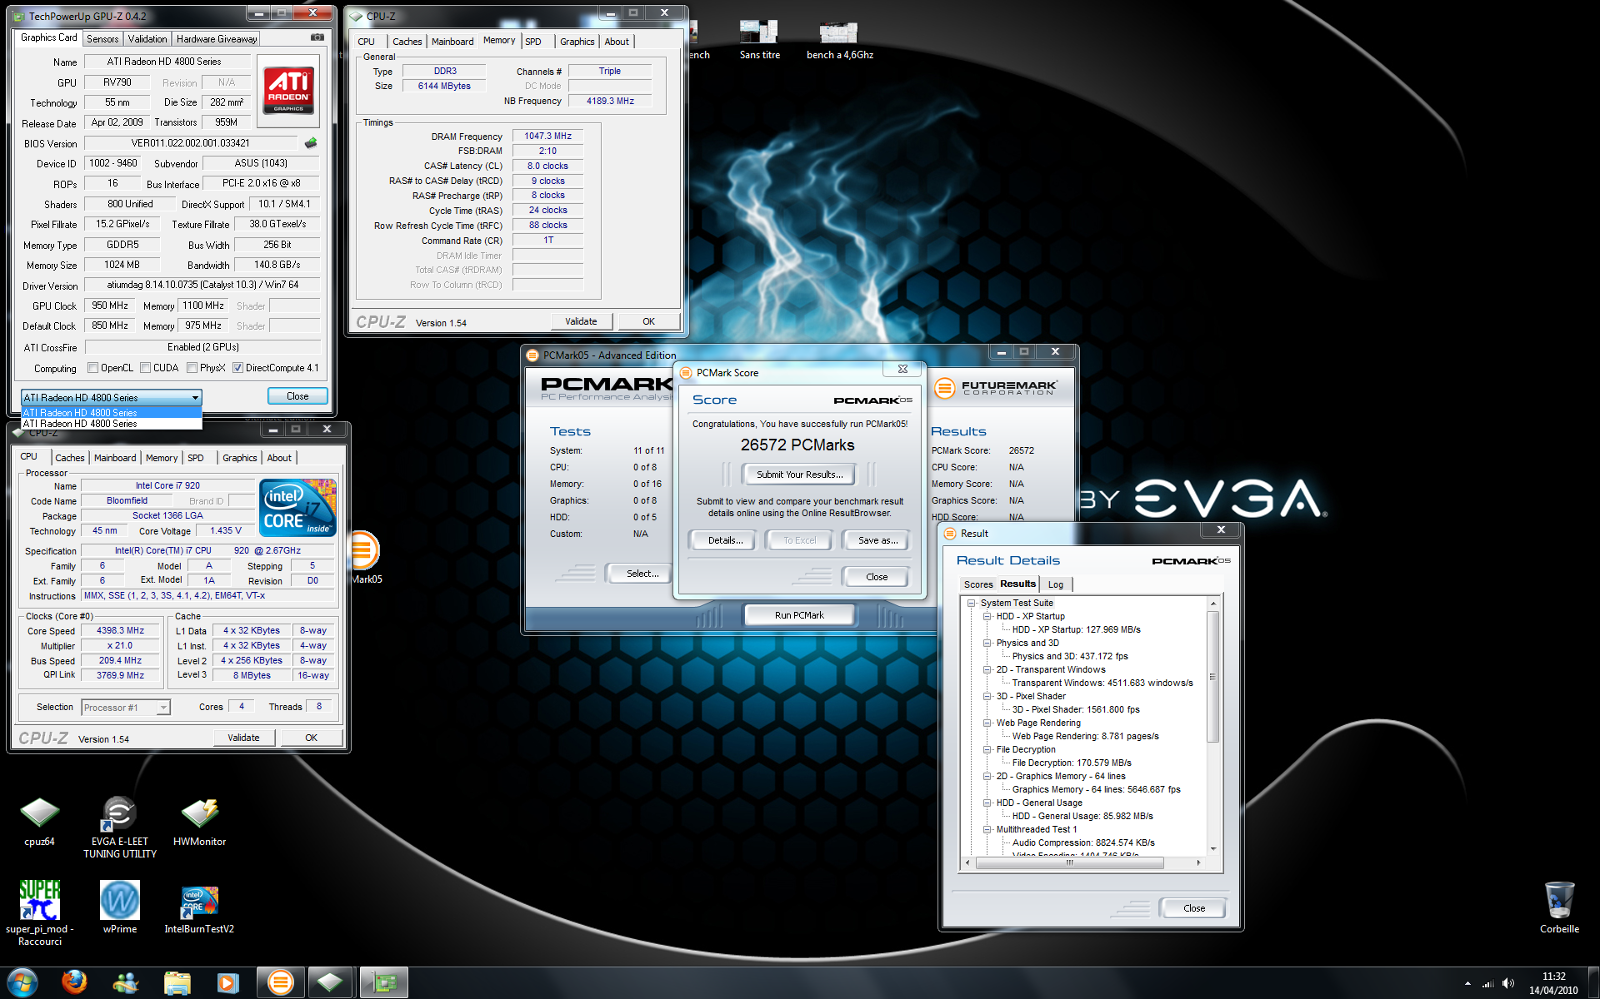This screenshot has width=1600, height=999.
Task: Switch to the Sensors tab in GPU-Z
Action: 102,39
